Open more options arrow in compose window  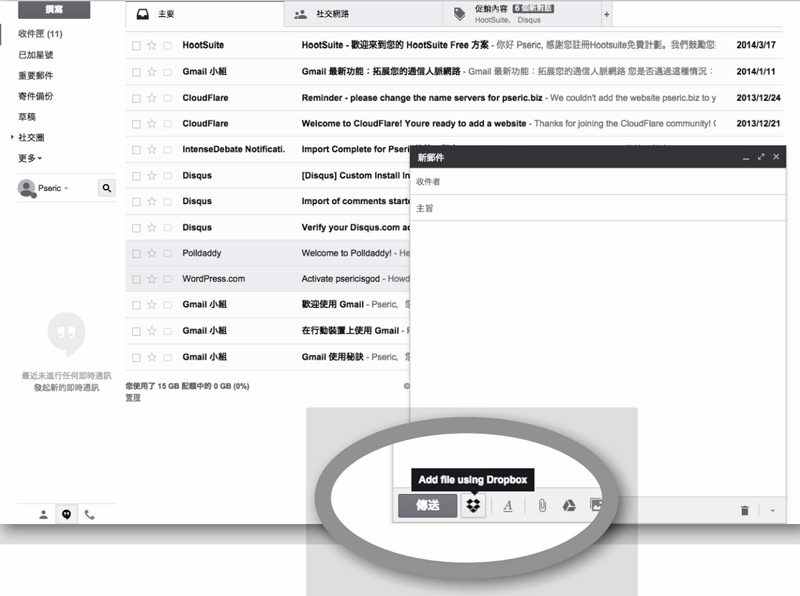(772, 511)
